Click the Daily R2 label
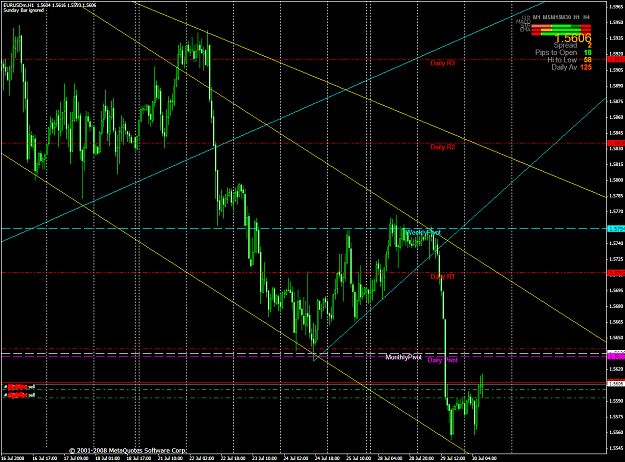The width and height of the screenshot is (625, 462). pos(442,147)
